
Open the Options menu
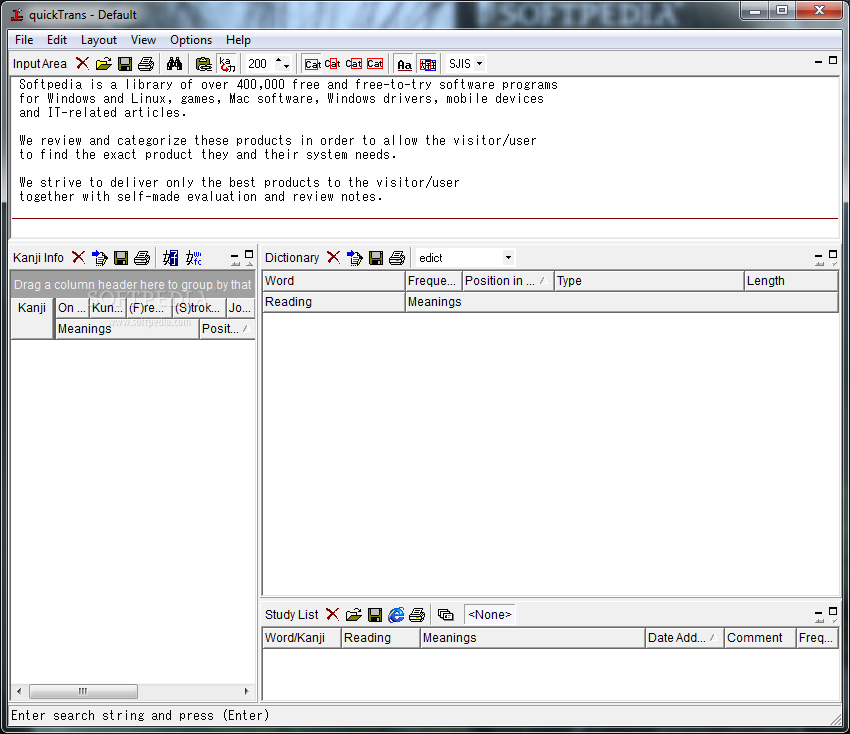[x=191, y=40]
